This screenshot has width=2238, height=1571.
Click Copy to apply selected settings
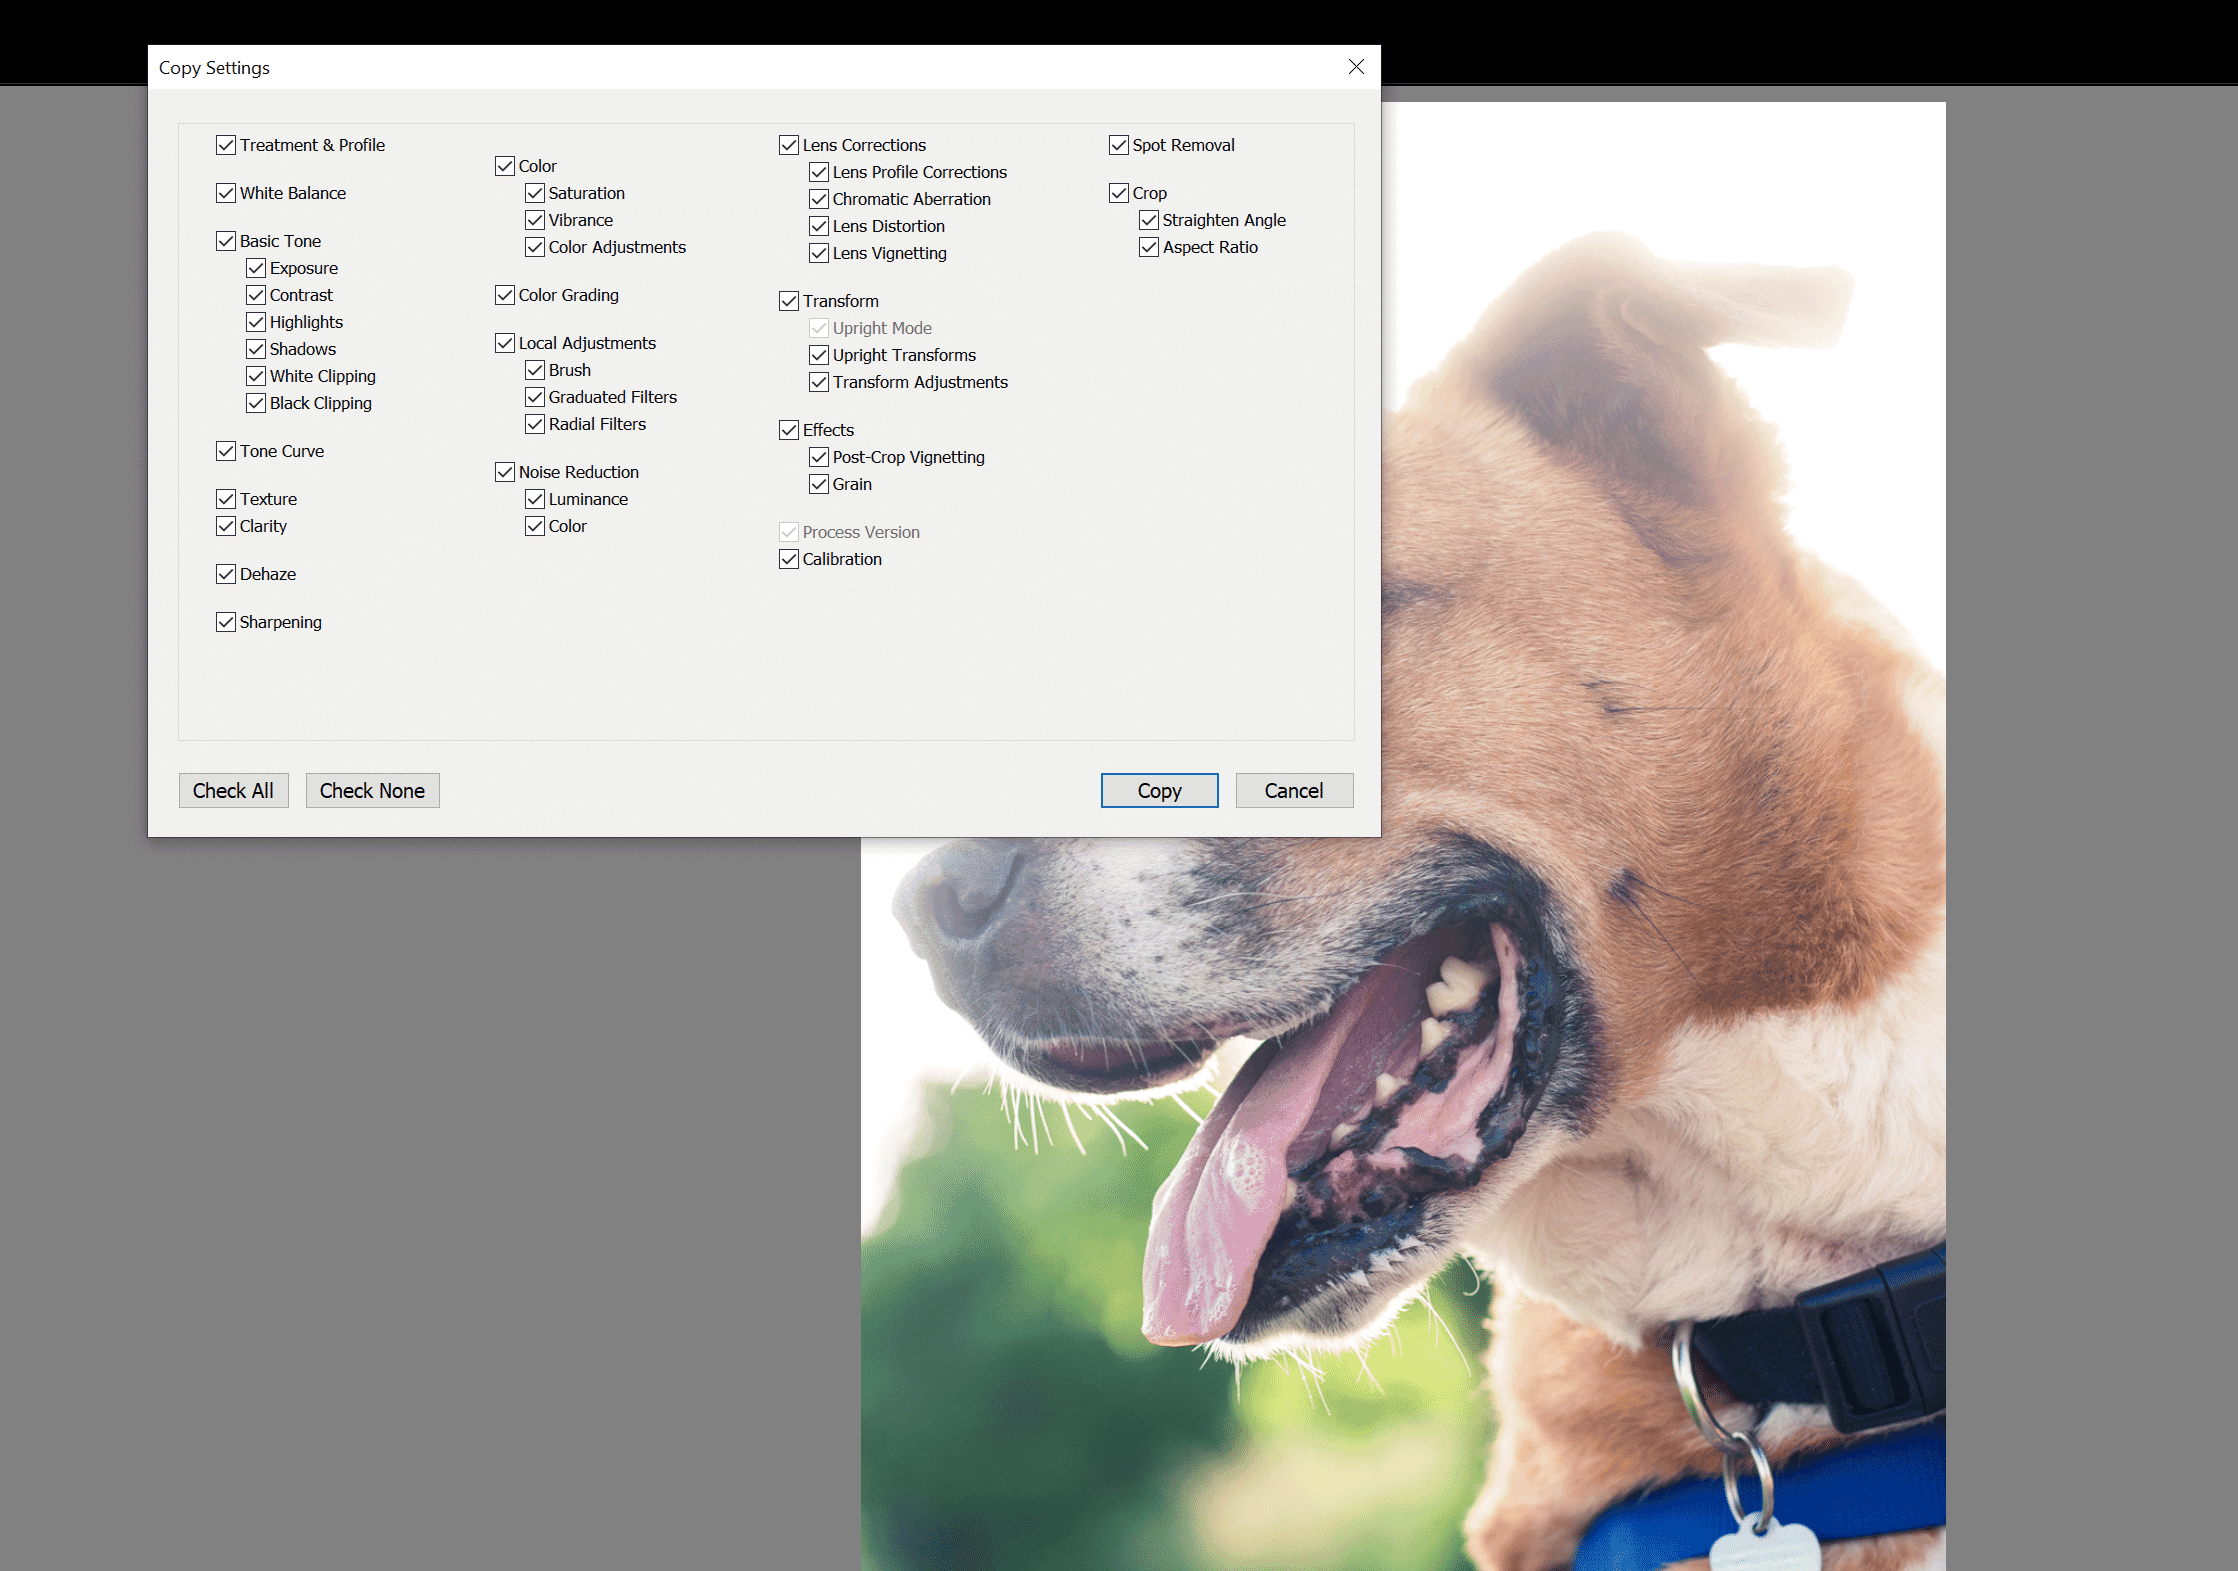1159,790
